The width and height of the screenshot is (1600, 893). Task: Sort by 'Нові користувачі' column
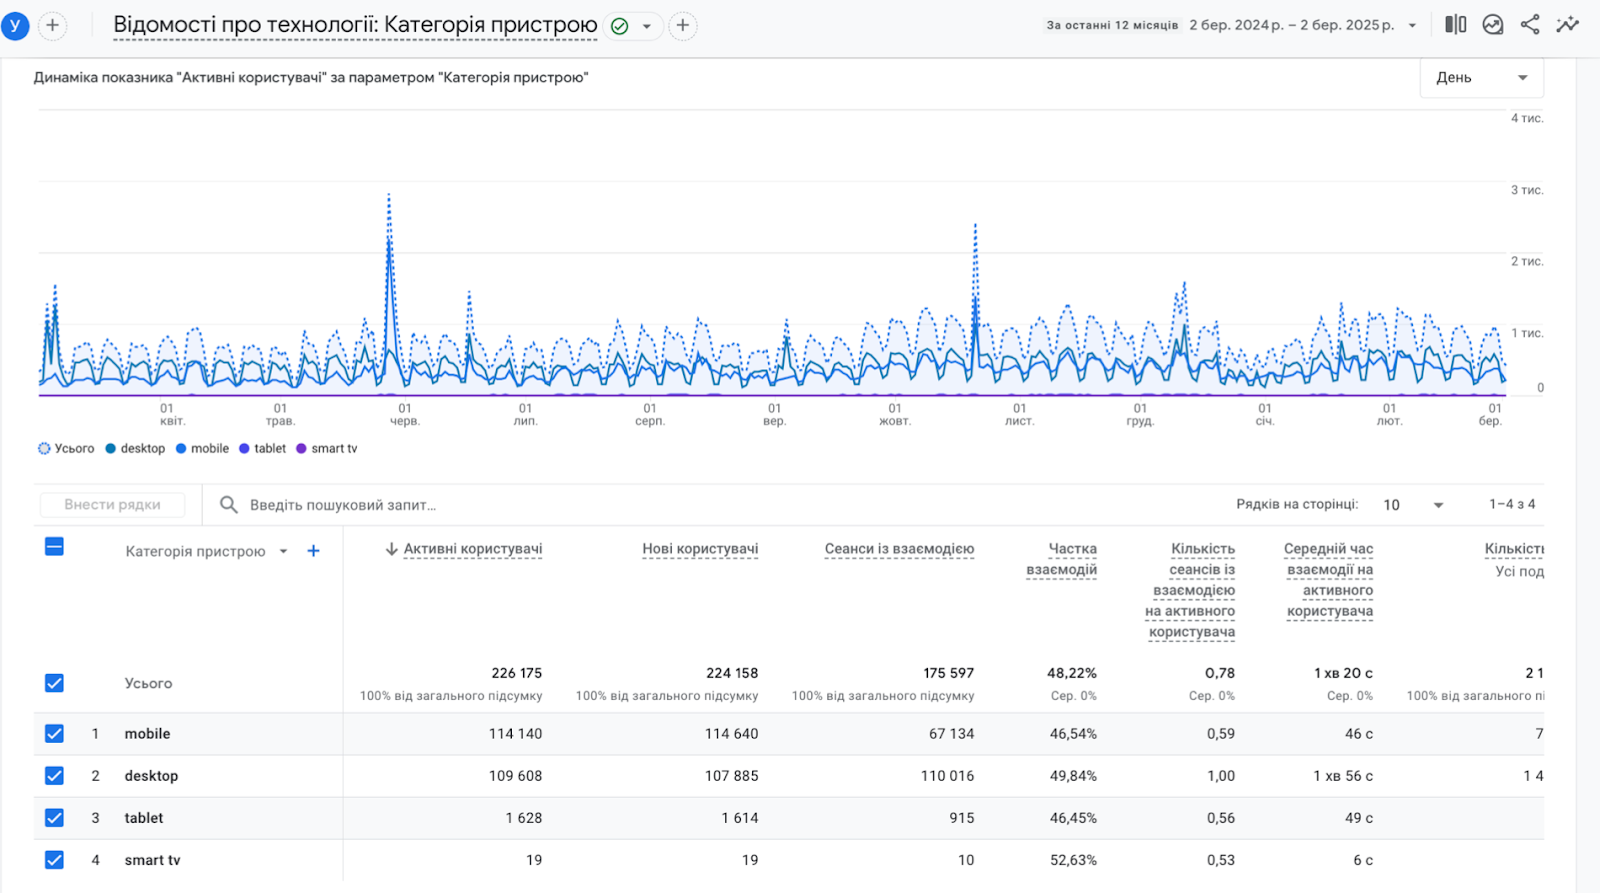tap(700, 549)
